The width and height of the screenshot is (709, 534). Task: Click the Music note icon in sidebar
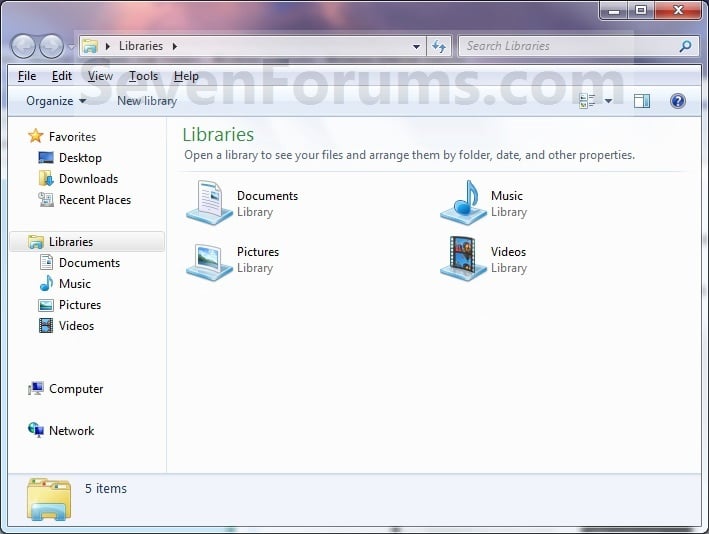tap(46, 283)
